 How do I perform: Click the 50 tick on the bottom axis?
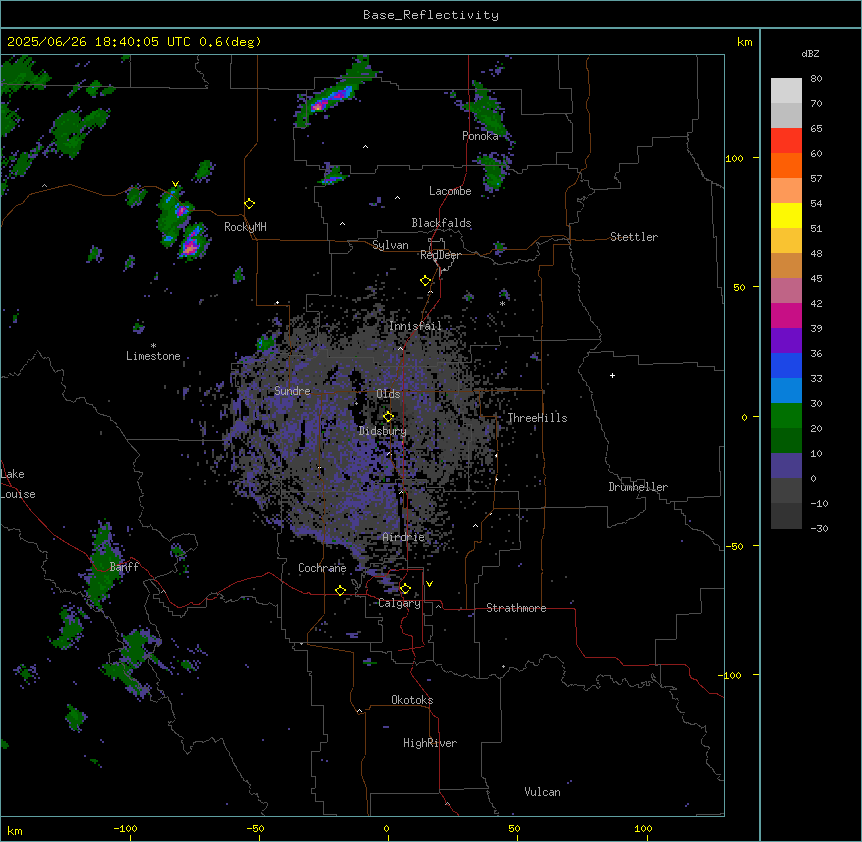pyautogui.click(x=514, y=828)
